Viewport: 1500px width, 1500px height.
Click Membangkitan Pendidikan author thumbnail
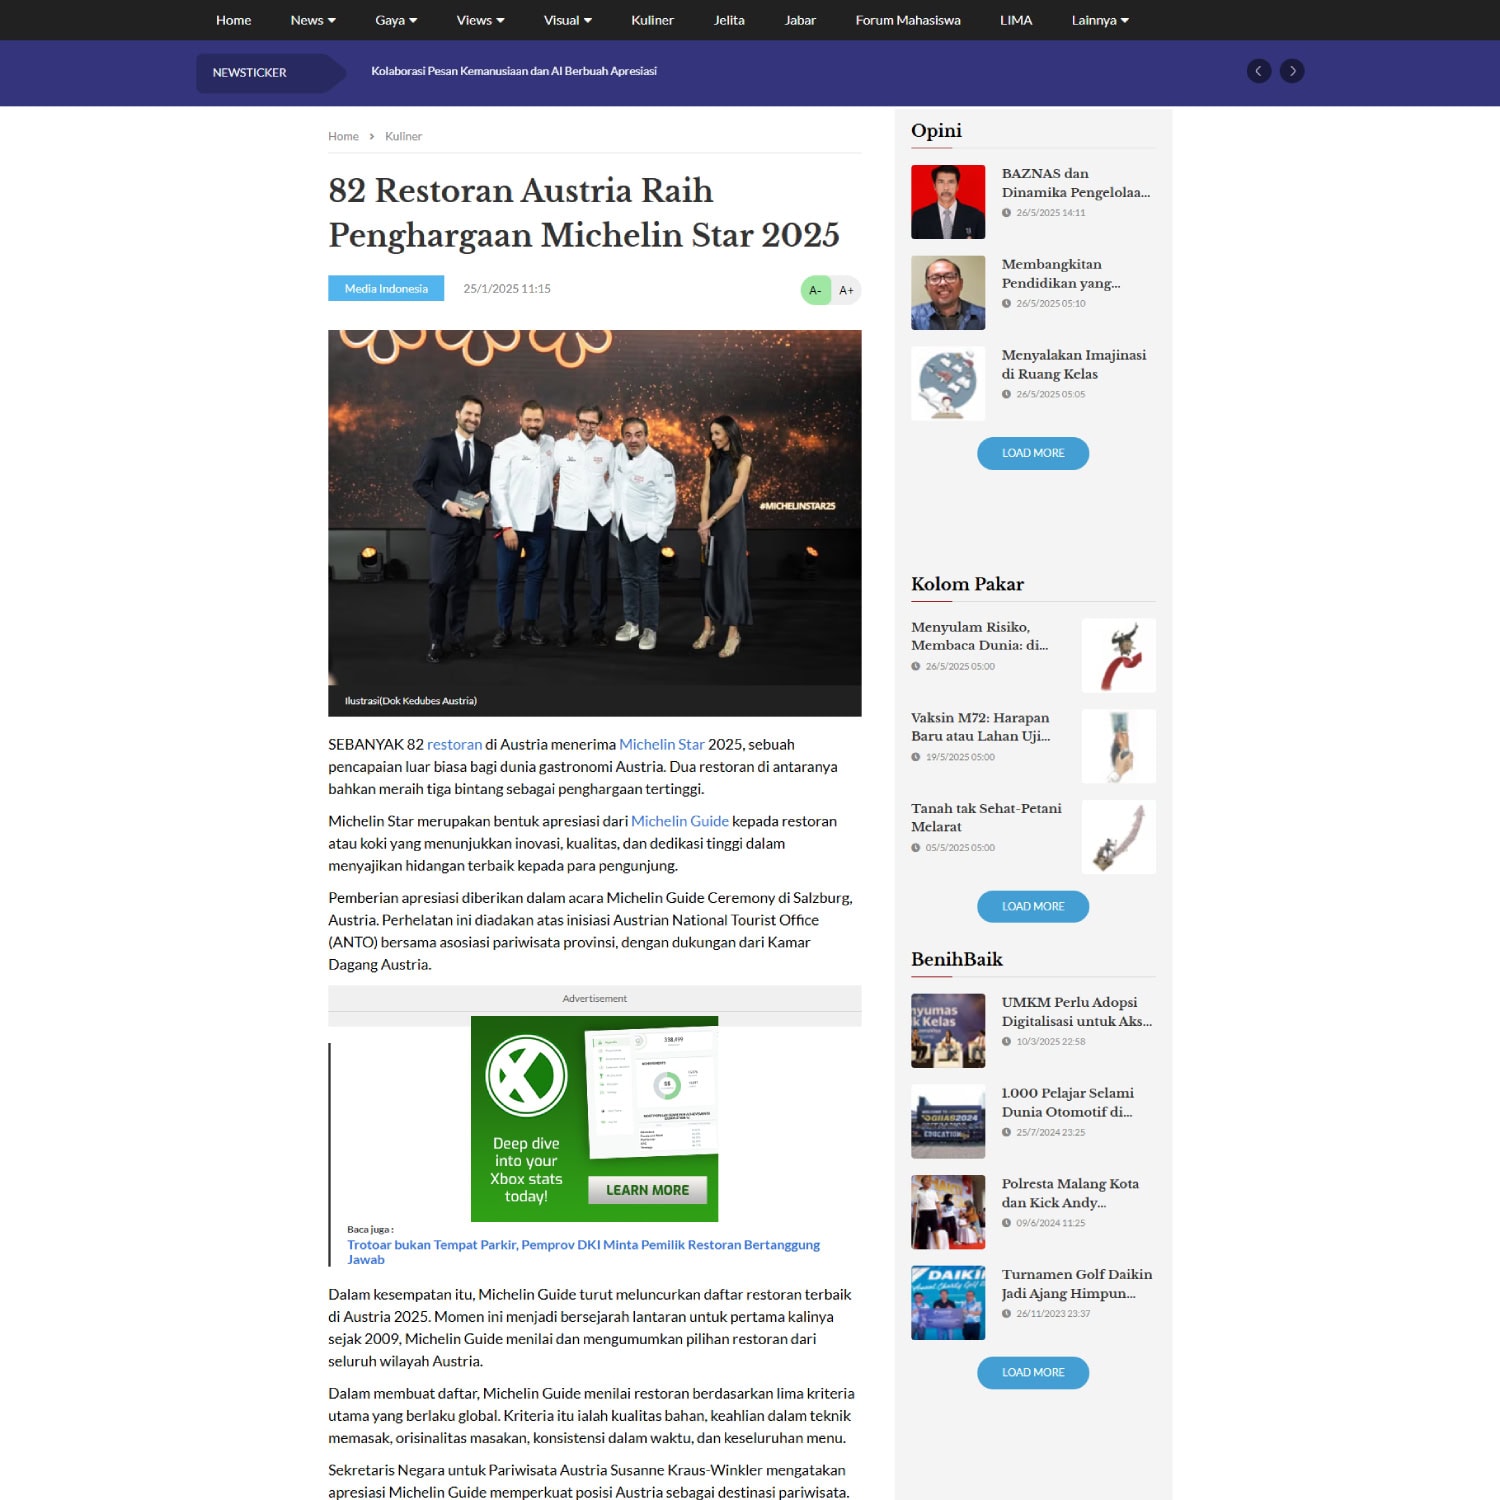pyautogui.click(x=948, y=293)
